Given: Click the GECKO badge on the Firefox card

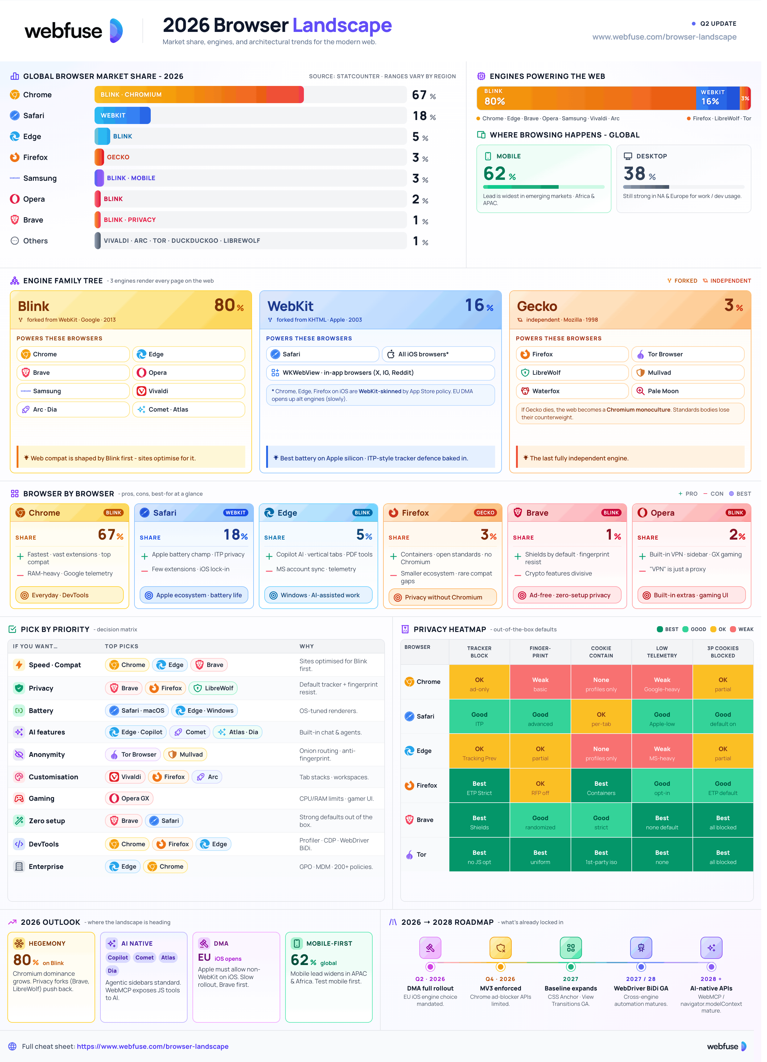Looking at the screenshot, I should click(x=485, y=513).
